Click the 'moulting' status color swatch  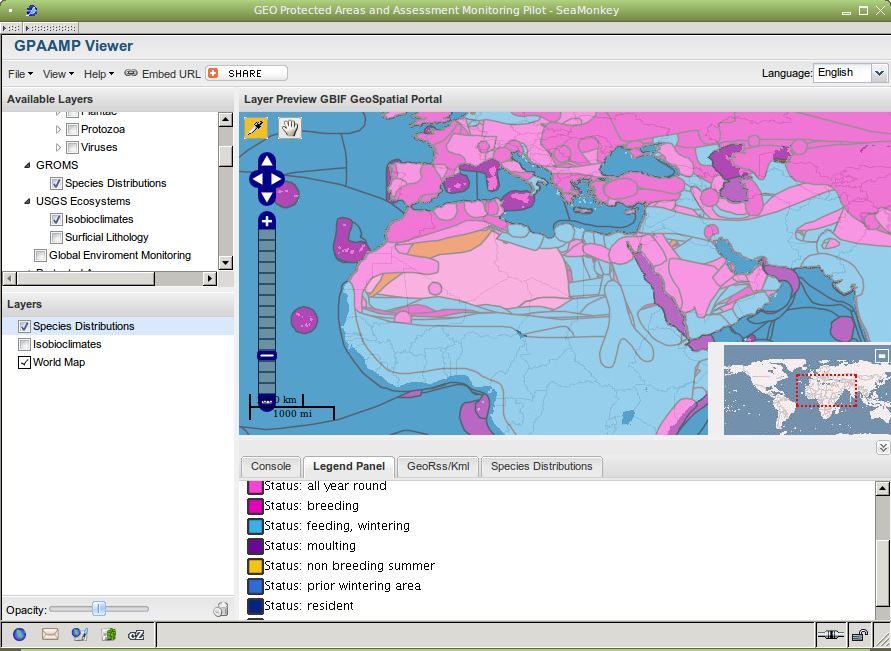tap(255, 546)
